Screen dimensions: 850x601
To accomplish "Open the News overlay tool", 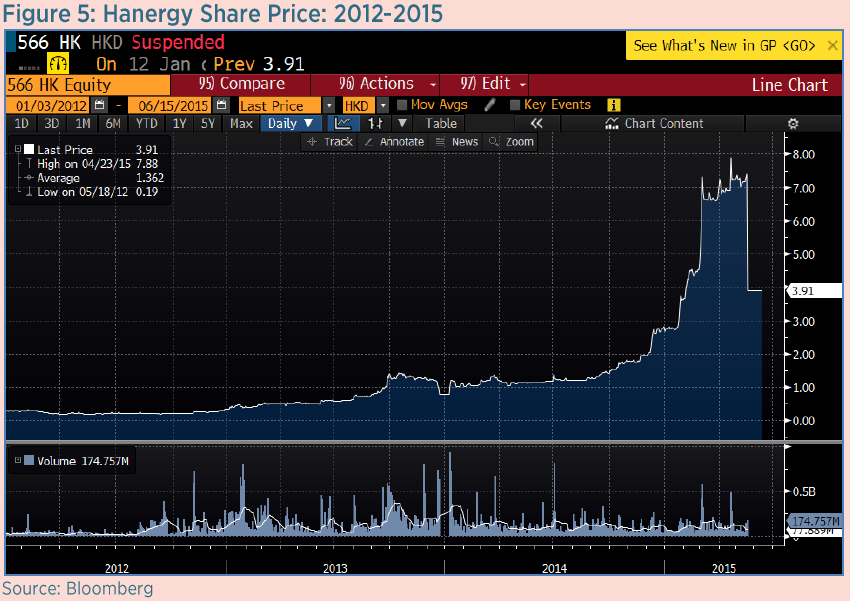I will click(x=456, y=142).
